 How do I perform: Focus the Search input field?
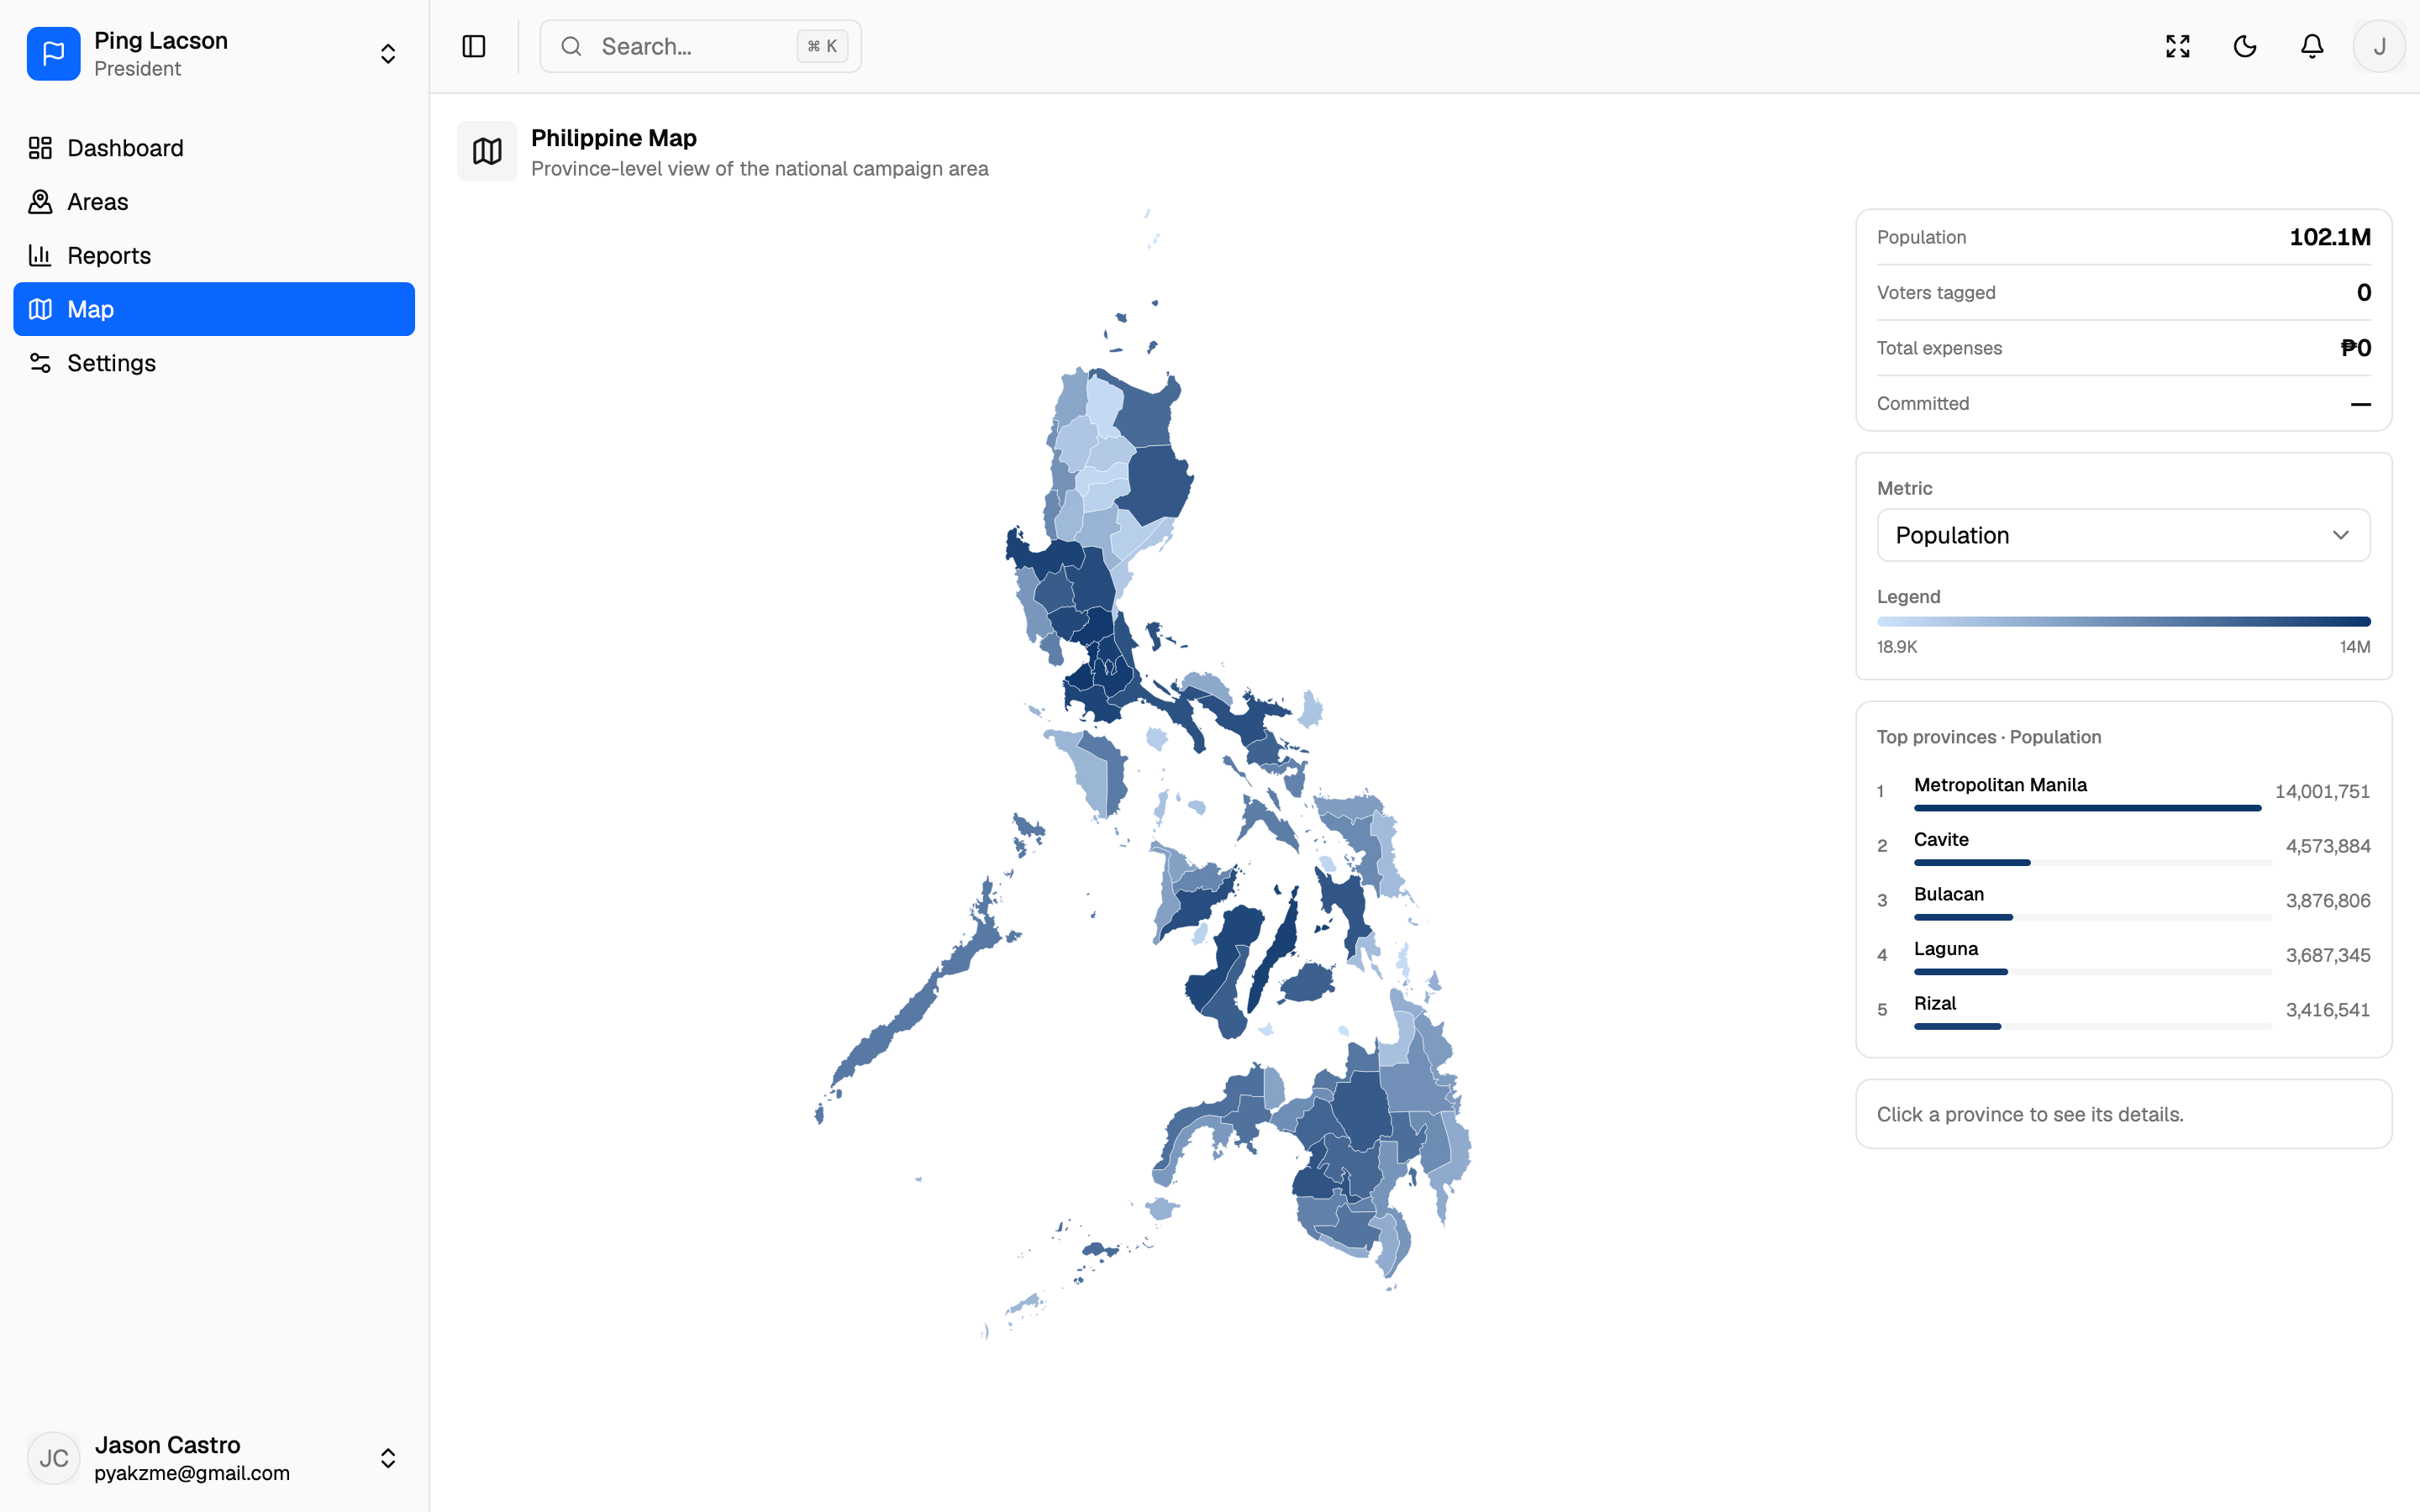(x=700, y=46)
